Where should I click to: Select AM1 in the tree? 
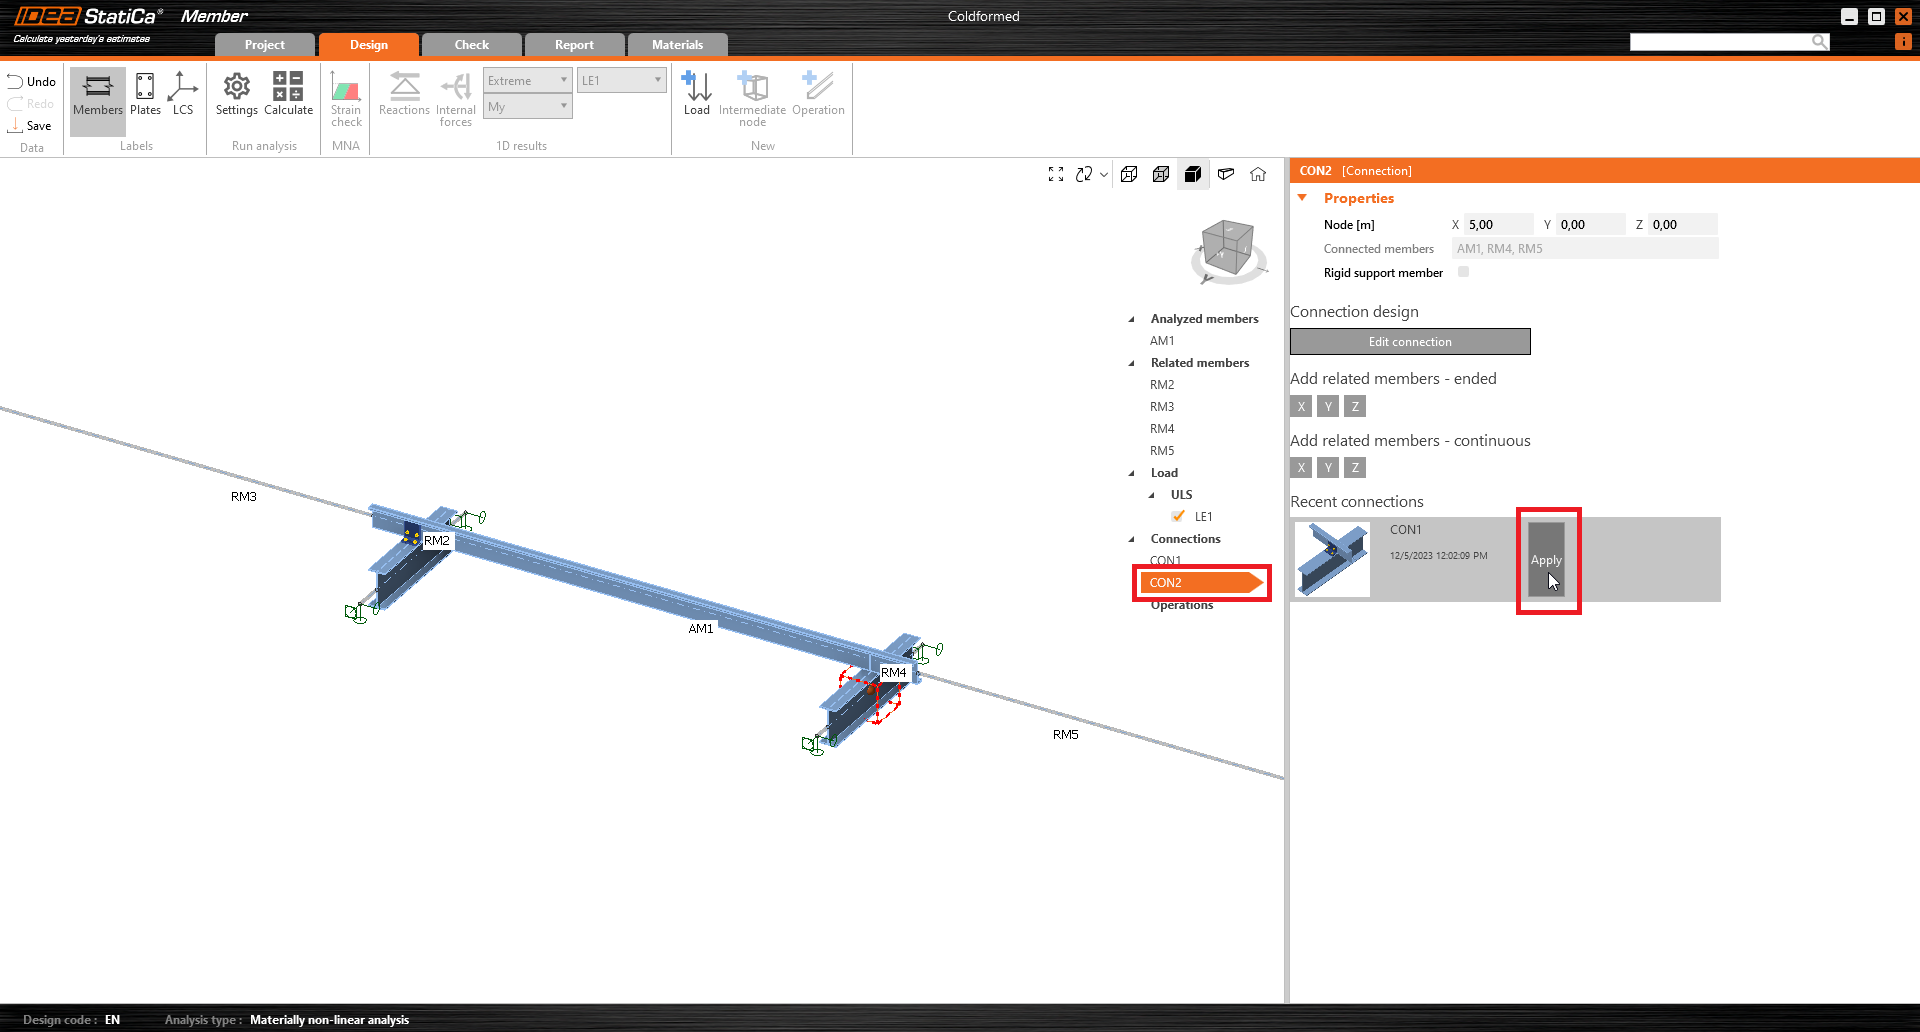click(1162, 341)
